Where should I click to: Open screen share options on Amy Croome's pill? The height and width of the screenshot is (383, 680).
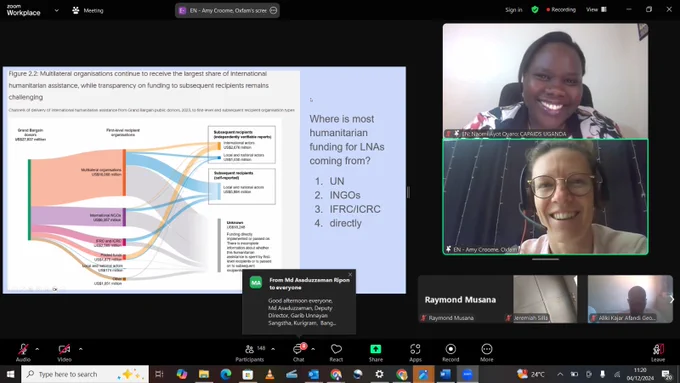[273, 10]
